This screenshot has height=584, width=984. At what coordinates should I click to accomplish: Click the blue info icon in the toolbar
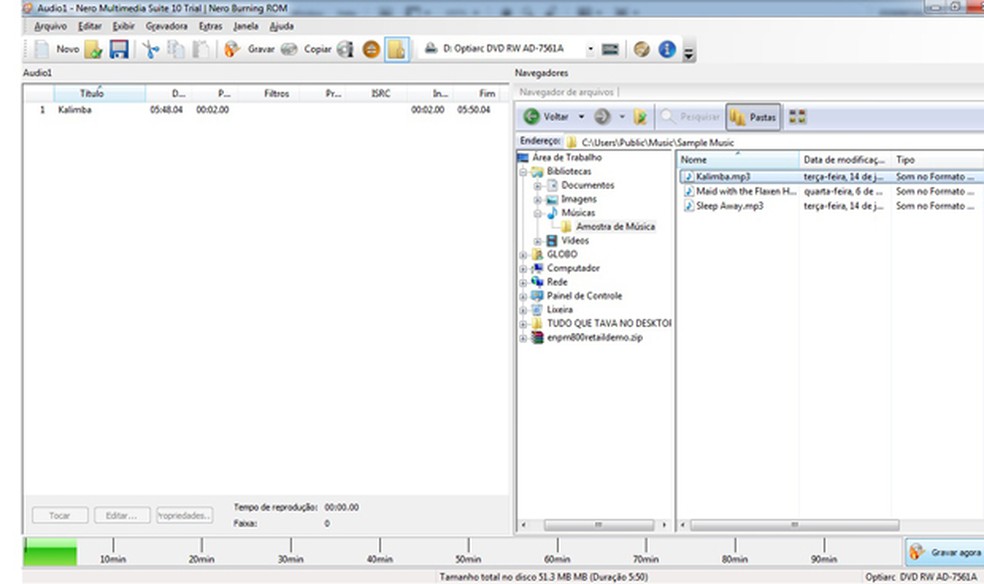[667, 49]
